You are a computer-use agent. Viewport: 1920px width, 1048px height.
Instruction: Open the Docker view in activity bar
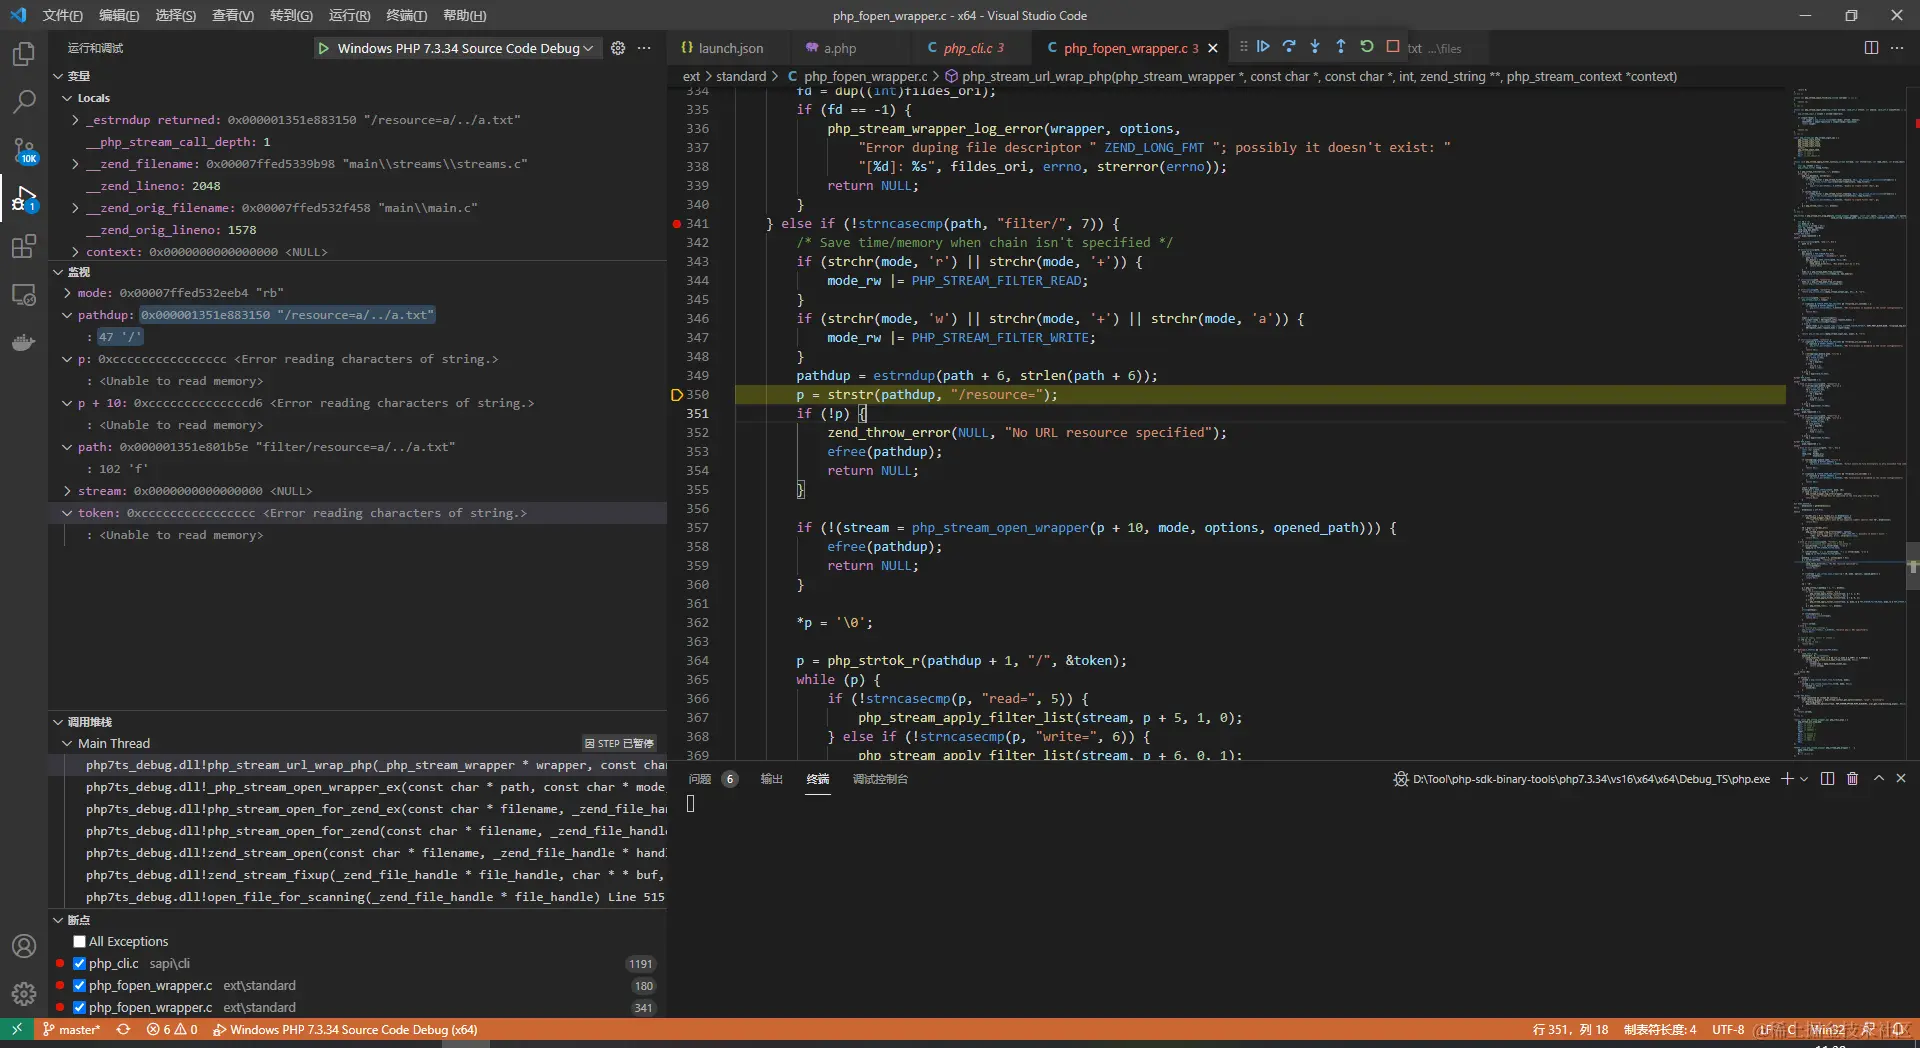[24, 342]
